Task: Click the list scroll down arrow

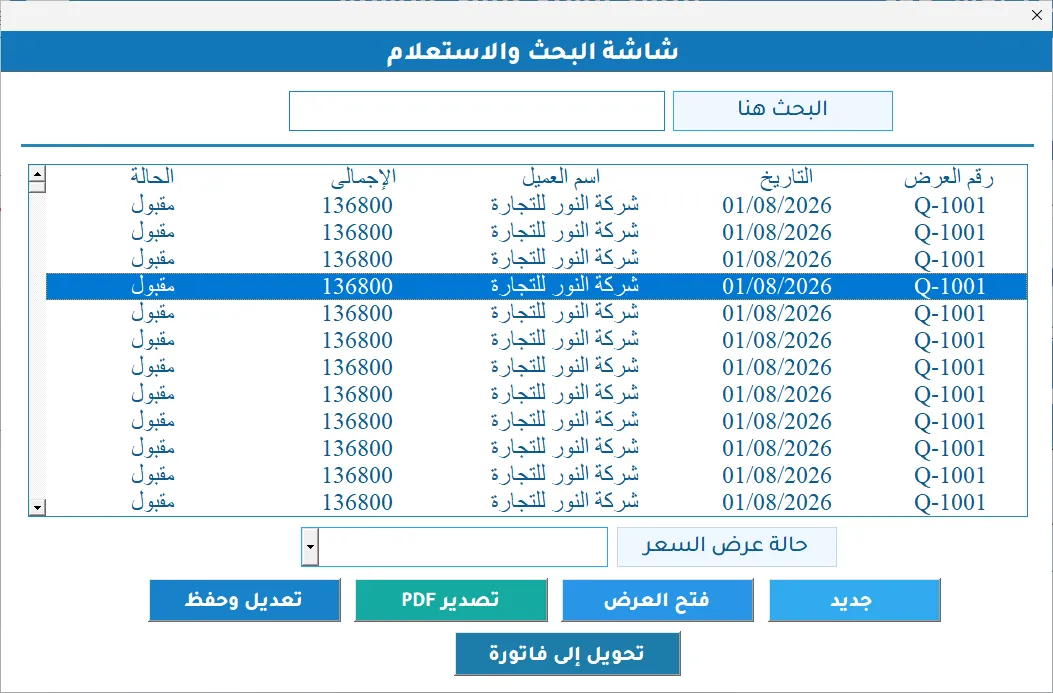Action: [38, 508]
